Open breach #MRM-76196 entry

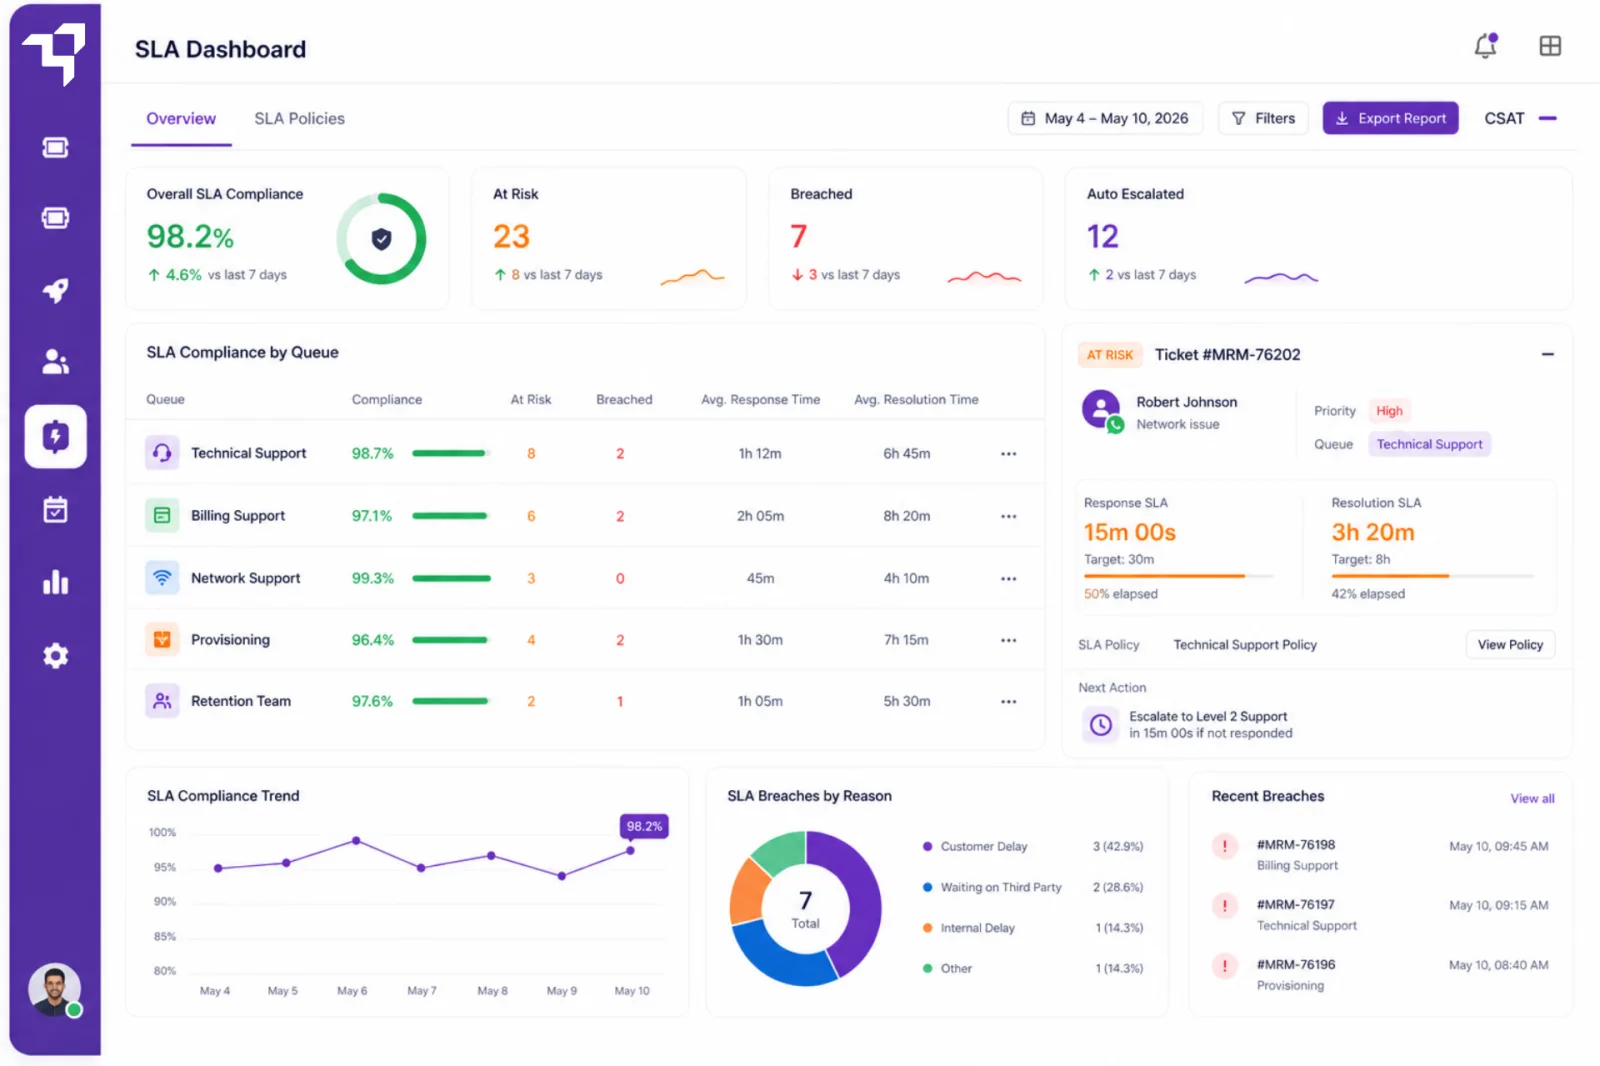coord(1380,975)
